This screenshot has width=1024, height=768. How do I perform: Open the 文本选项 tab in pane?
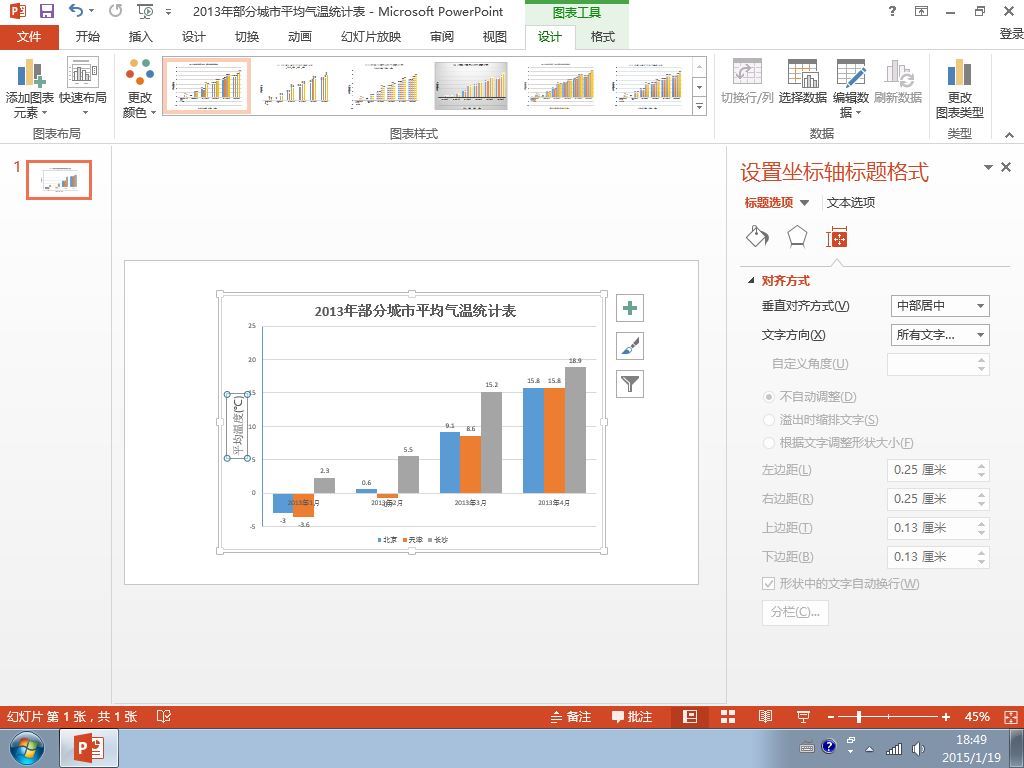pyautogui.click(x=850, y=202)
